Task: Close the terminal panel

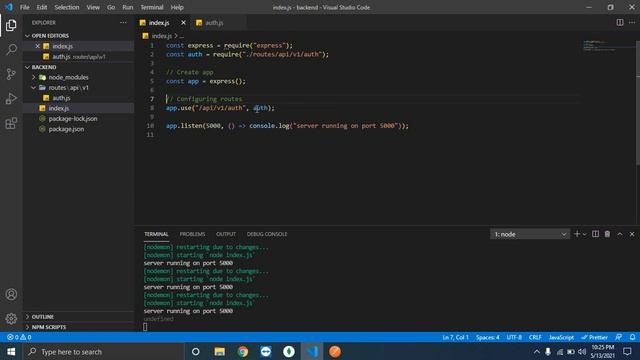Action: [632, 234]
